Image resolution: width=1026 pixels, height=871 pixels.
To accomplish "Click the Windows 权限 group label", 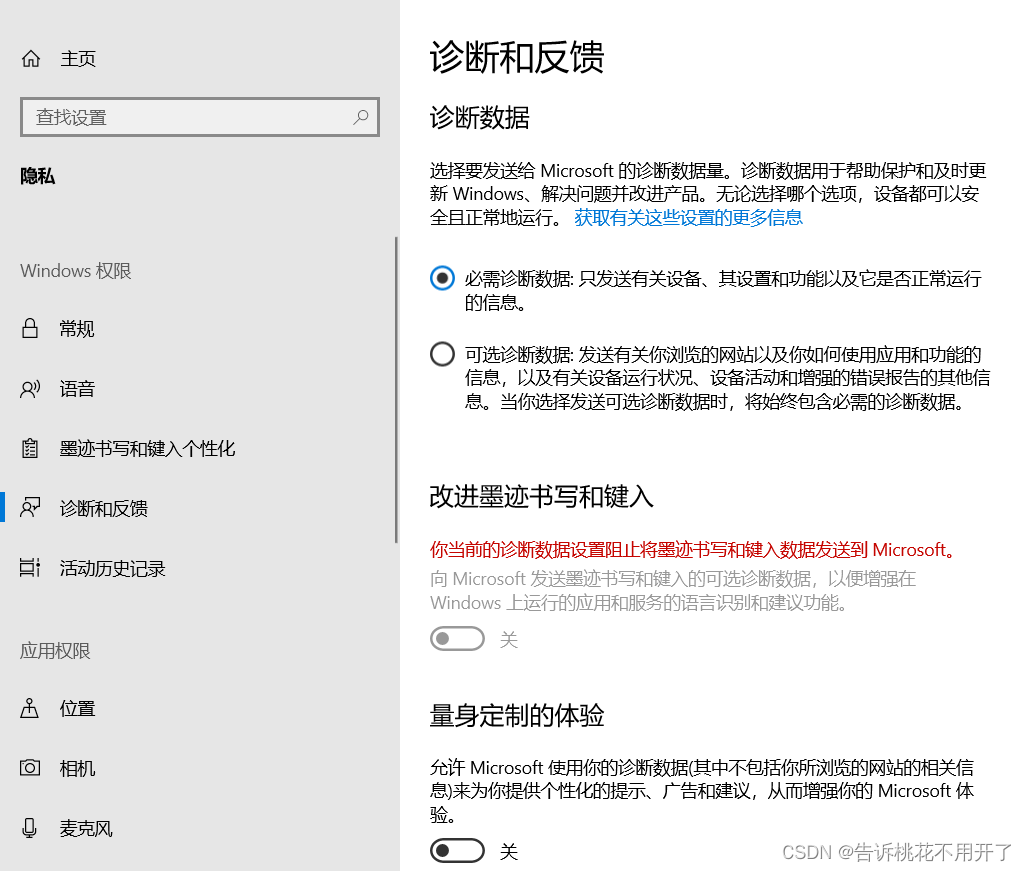I will 76,270.
